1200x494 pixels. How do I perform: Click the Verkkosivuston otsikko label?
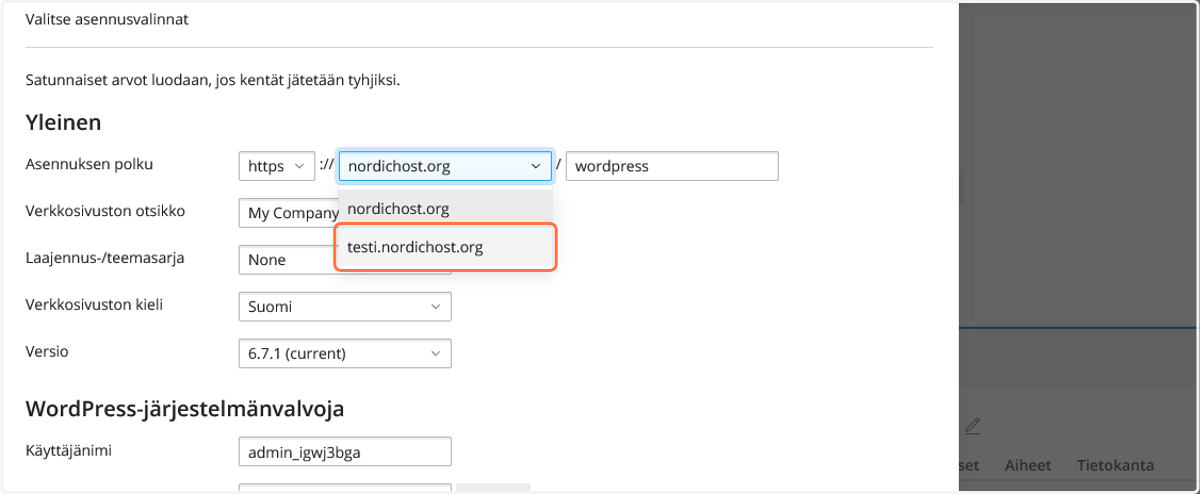[105, 211]
